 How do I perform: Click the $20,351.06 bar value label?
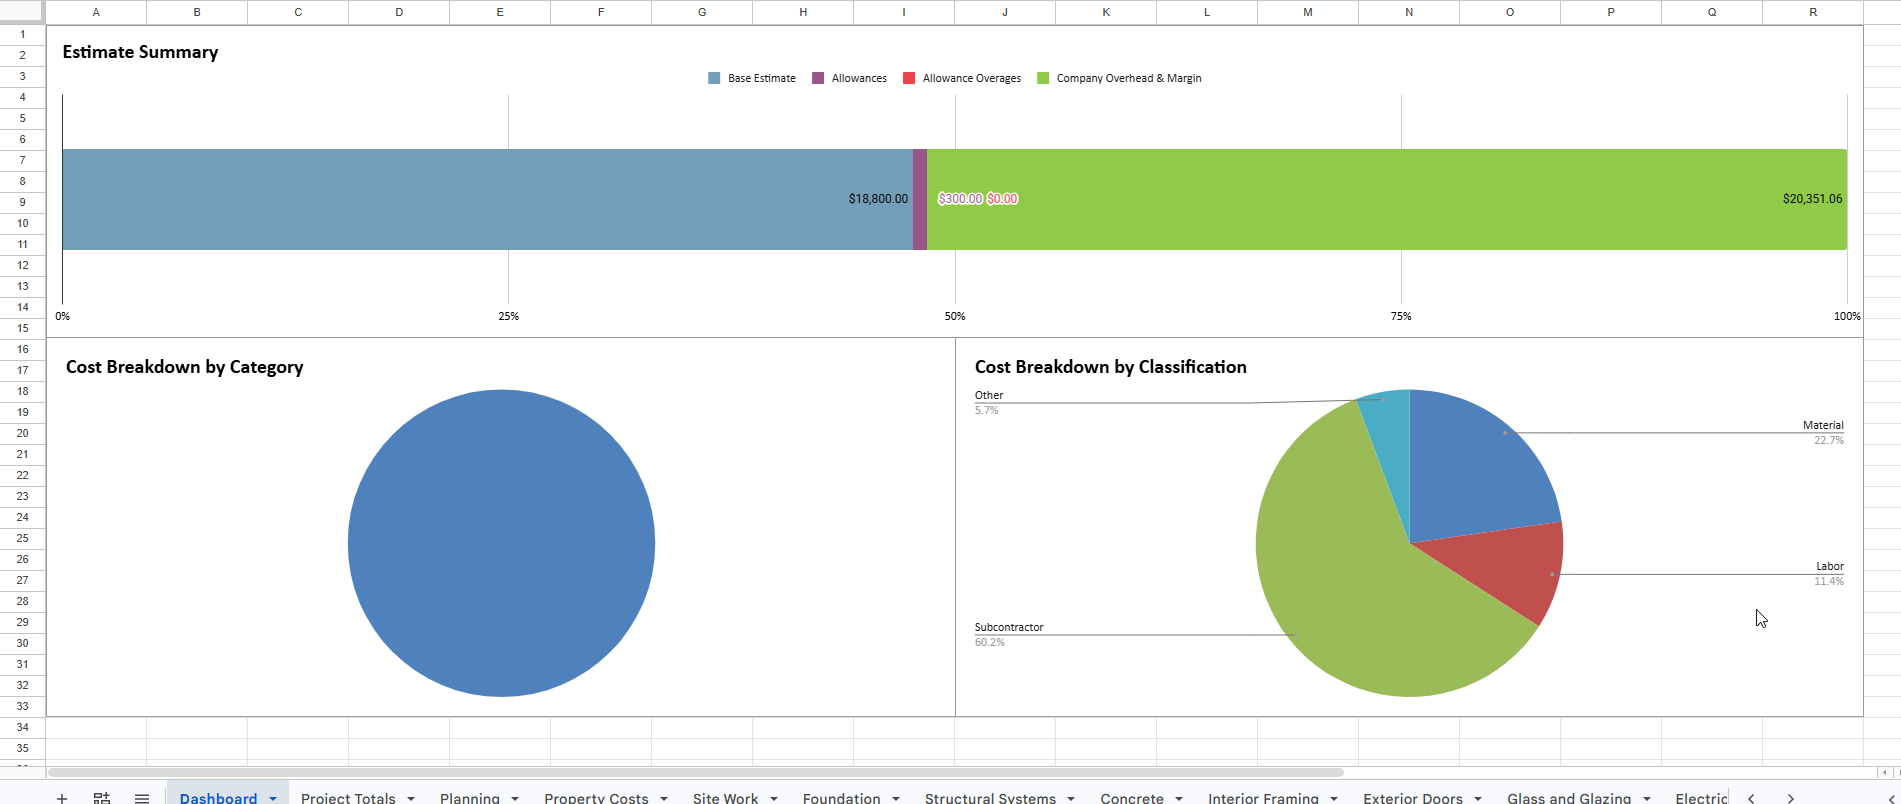pyautogui.click(x=1812, y=199)
